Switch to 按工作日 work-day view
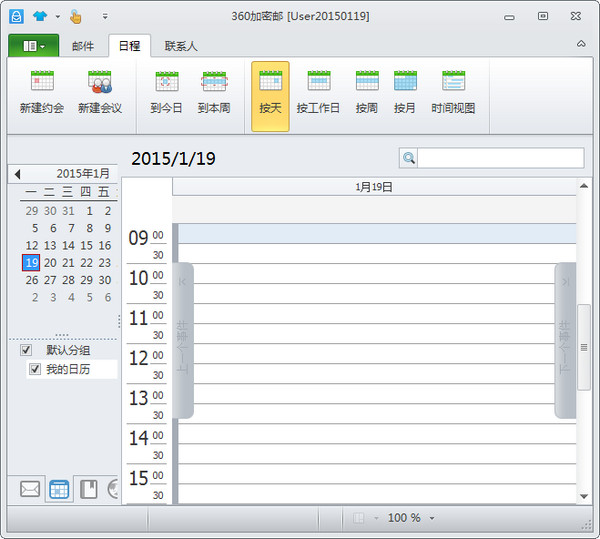 [318, 82]
